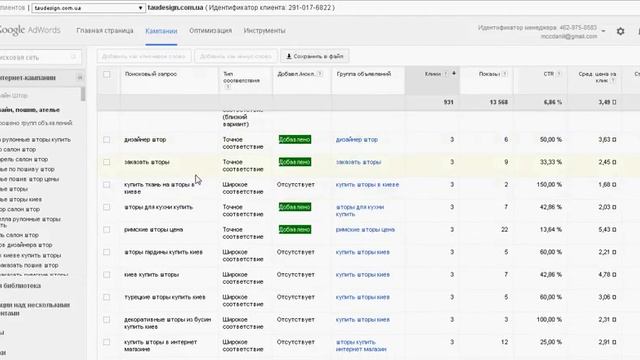This screenshot has width=640, height=360.
Task: Check the row 'киев купить шторы'
Action: 107,275
